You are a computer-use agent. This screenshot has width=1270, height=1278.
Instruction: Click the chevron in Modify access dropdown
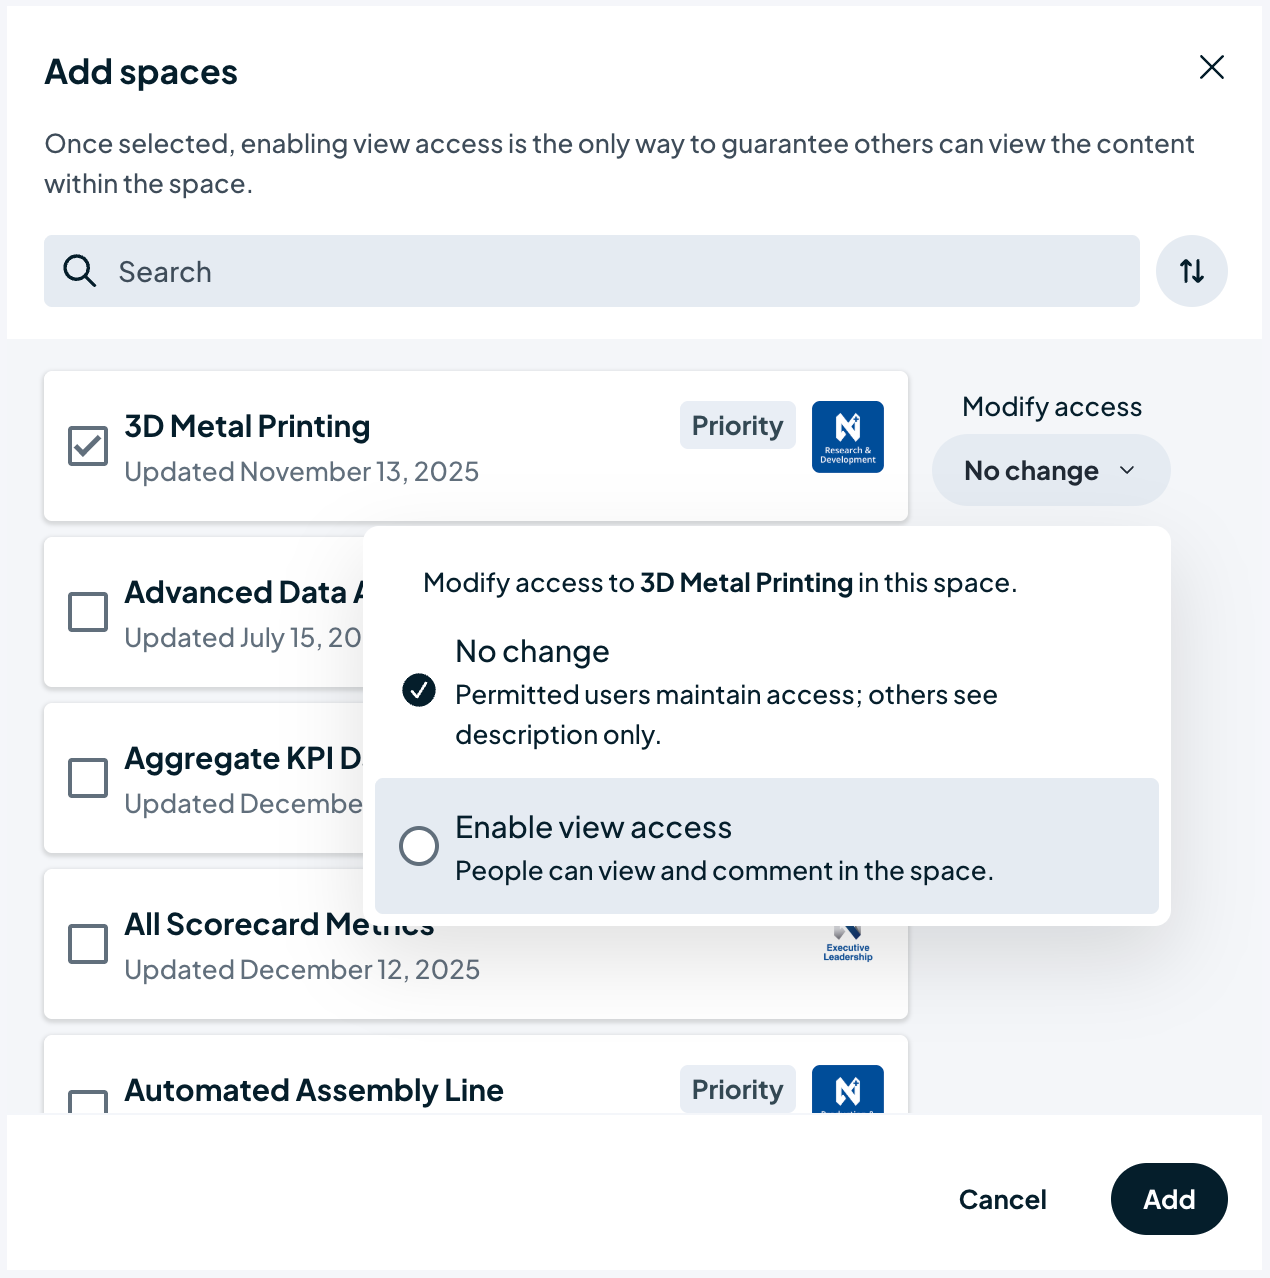[x=1127, y=471]
